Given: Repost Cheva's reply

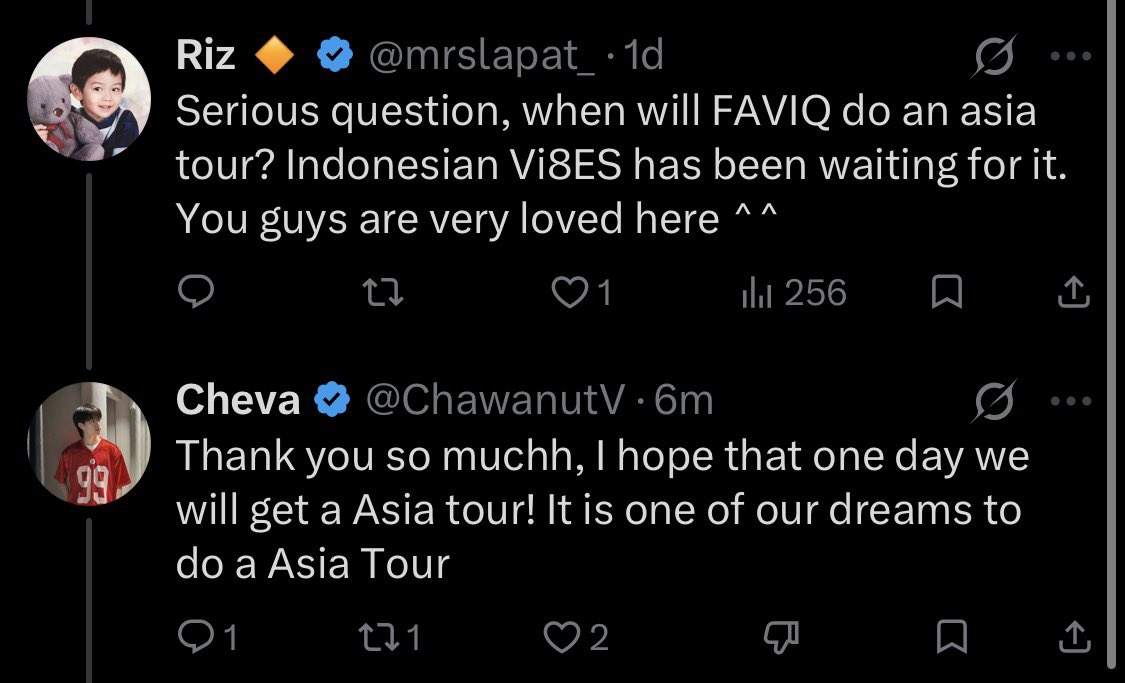Looking at the screenshot, I should click(x=391, y=636).
